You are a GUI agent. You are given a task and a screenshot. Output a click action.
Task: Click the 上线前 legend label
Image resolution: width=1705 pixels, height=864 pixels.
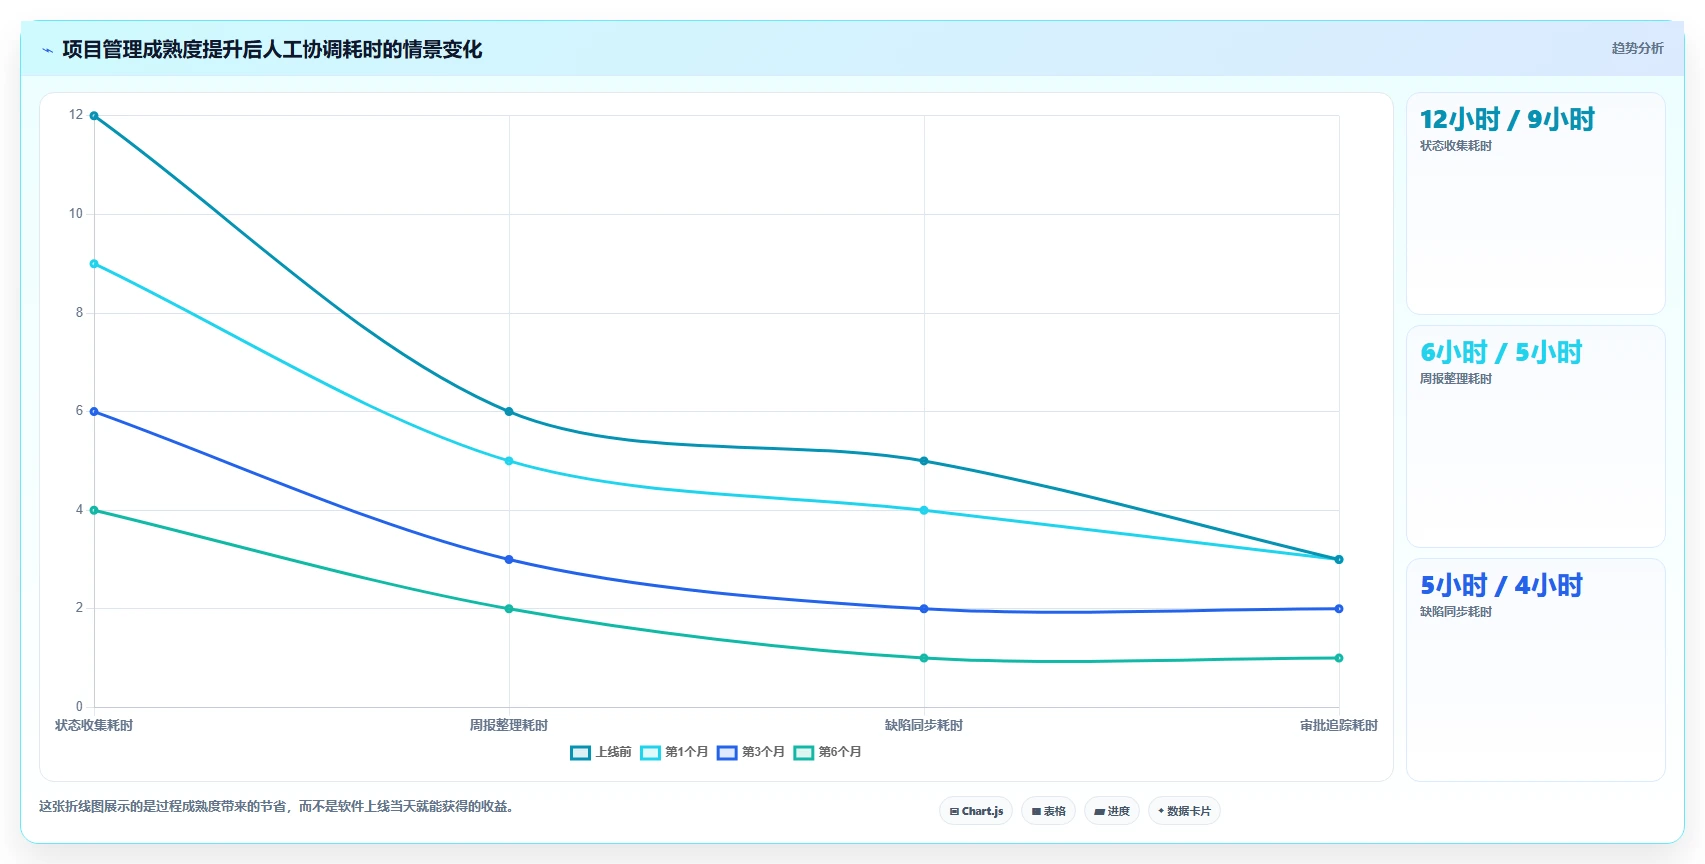pyautogui.click(x=614, y=752)
